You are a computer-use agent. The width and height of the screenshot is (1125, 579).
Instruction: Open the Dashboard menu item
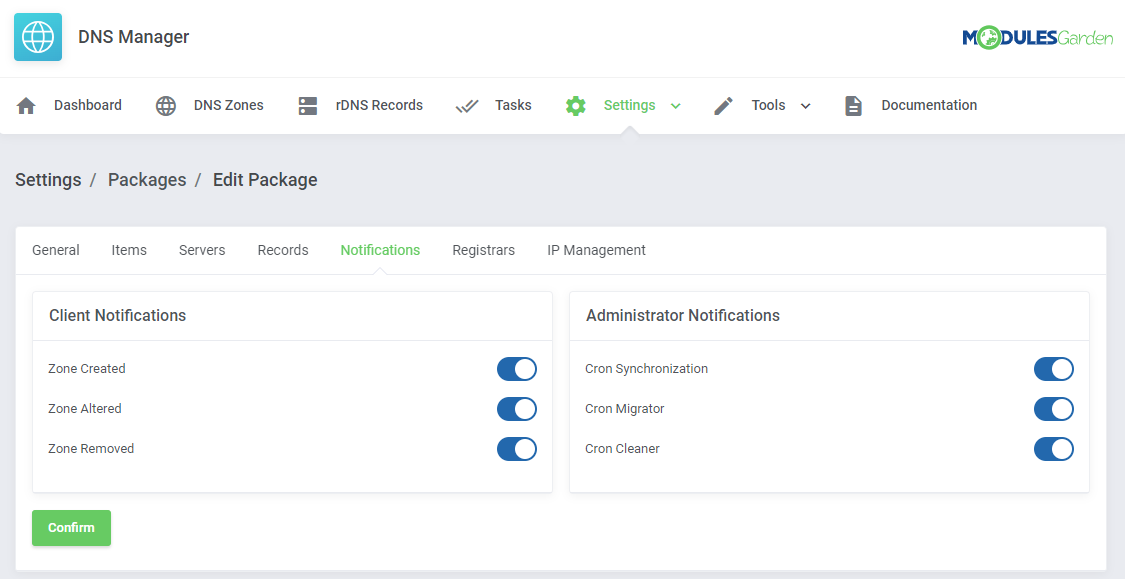tap(88, 105)
